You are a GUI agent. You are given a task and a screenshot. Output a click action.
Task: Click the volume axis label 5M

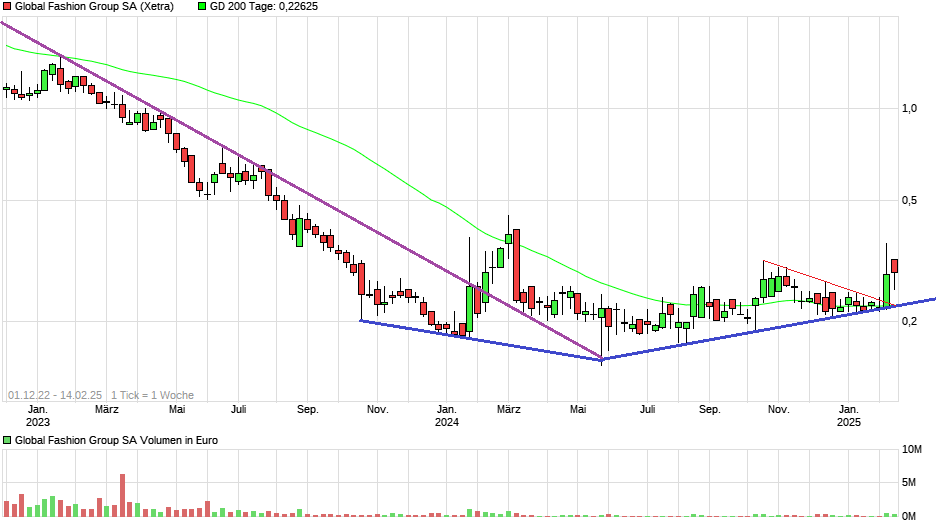coord(909,482)
